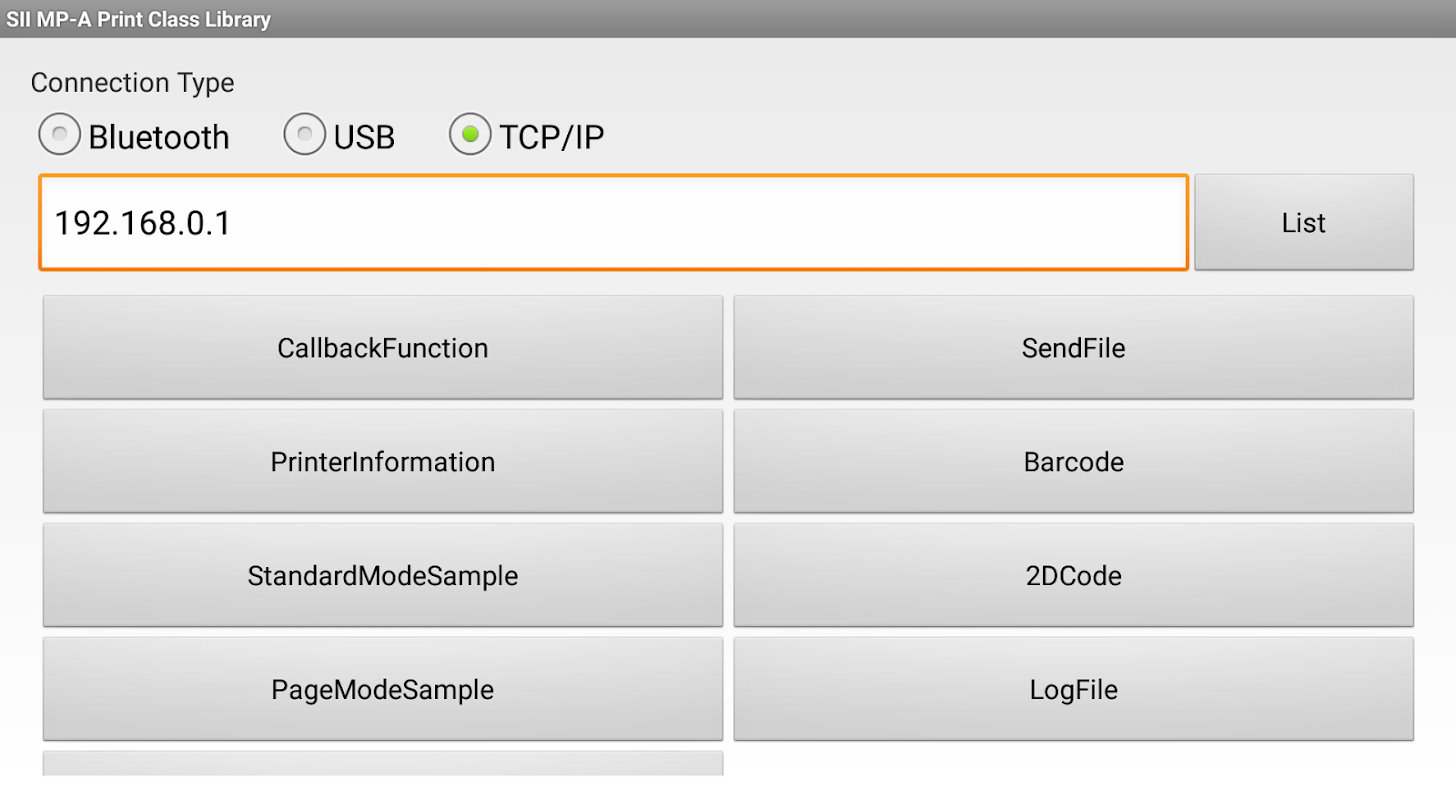Open the LogFile screen
The image size is (1456, 800).
coord(1073,690)
